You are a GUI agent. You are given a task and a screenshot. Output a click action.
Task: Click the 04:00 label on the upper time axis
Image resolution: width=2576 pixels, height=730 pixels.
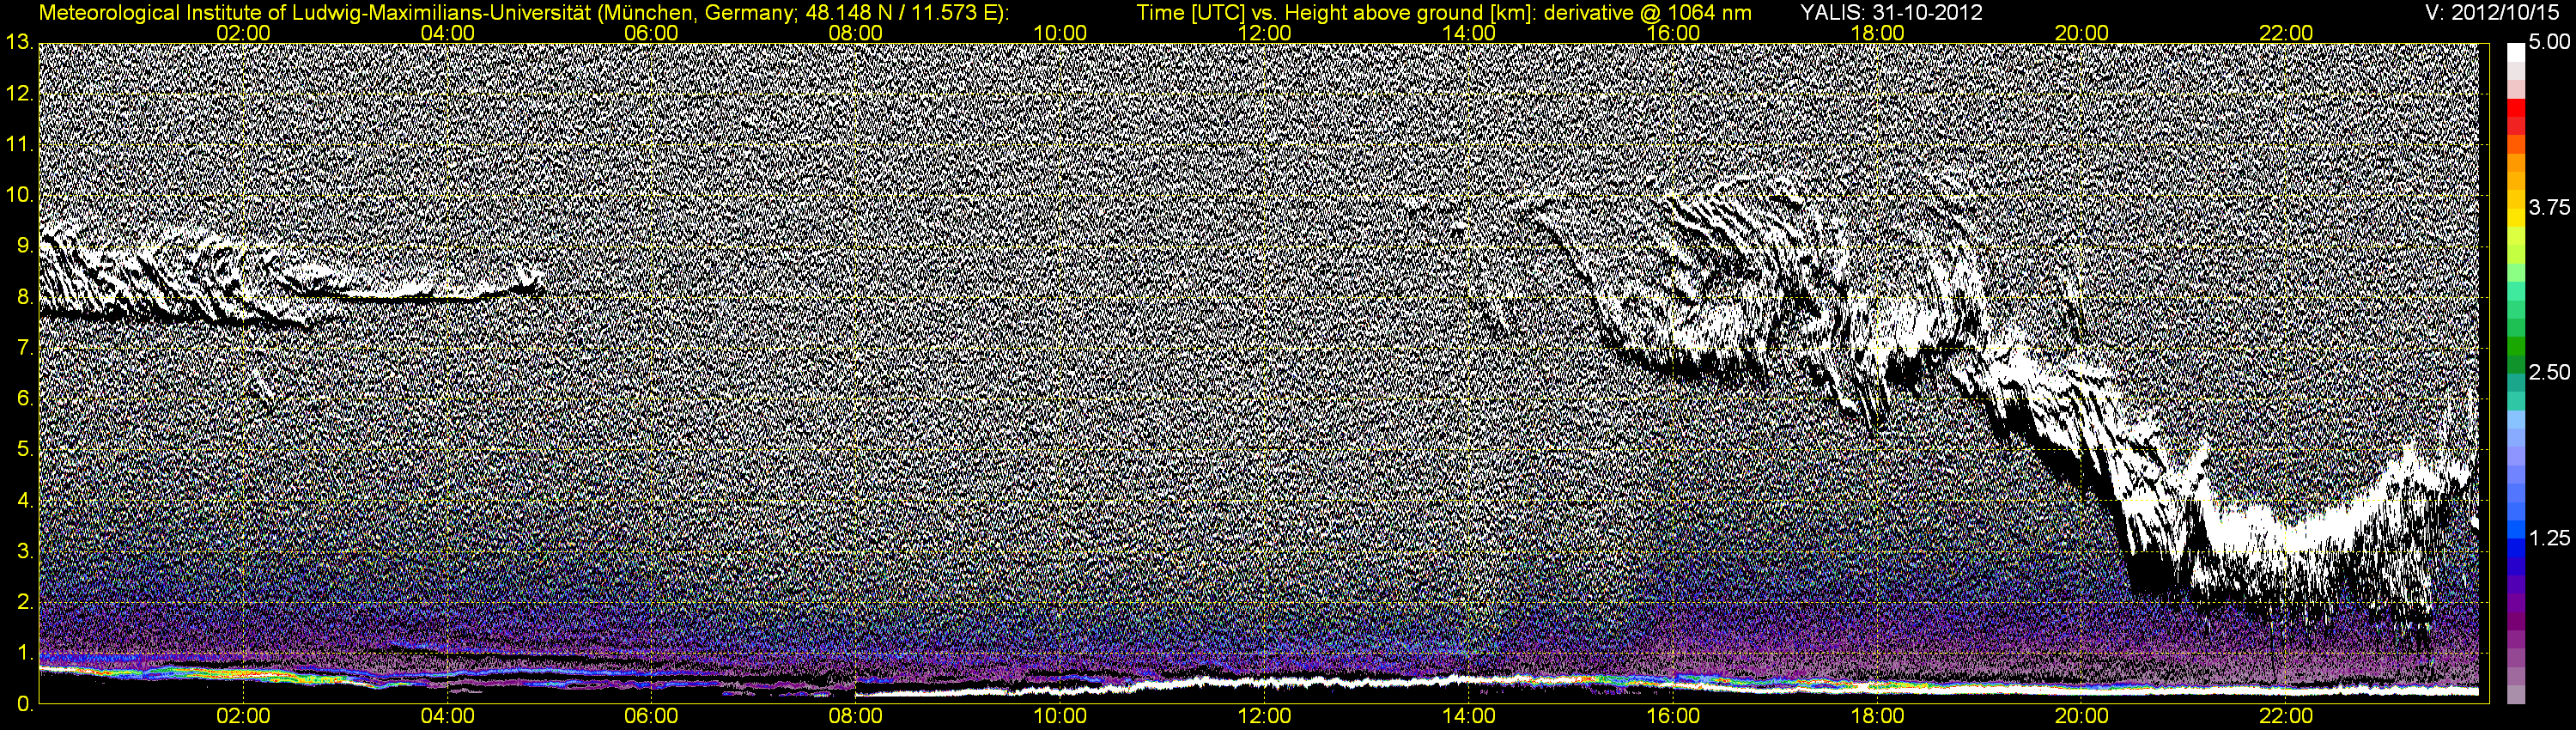tap(447, 33)
